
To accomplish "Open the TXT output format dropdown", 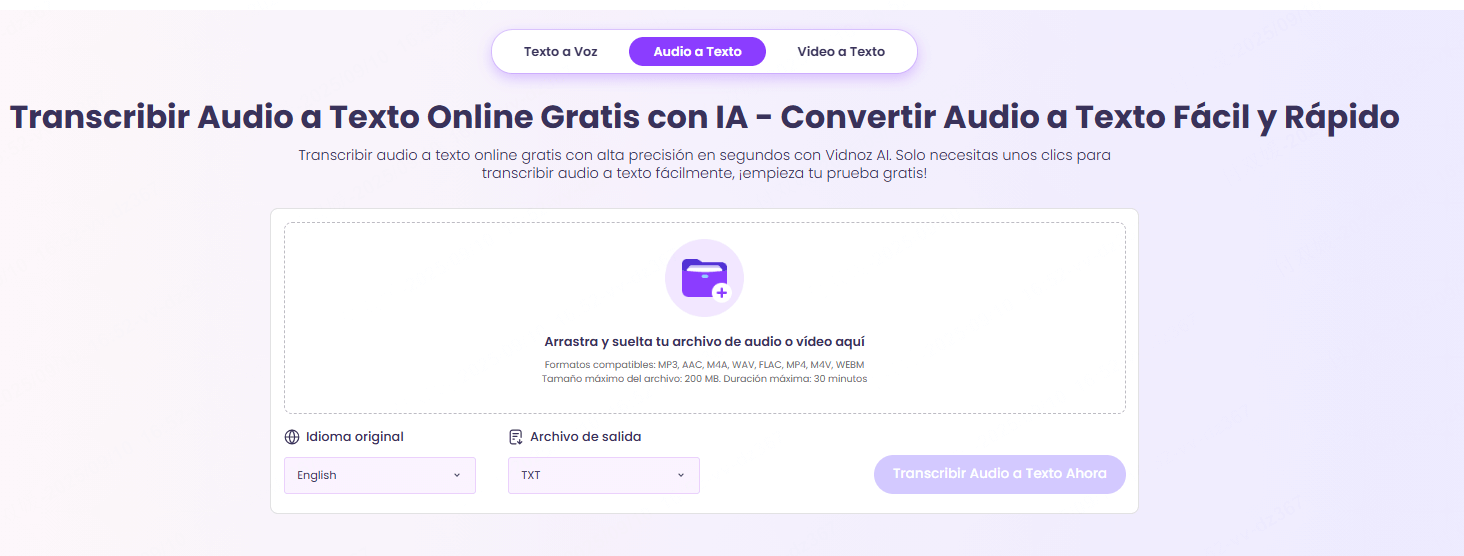I will pyautogui.click(x=604, y=475).
